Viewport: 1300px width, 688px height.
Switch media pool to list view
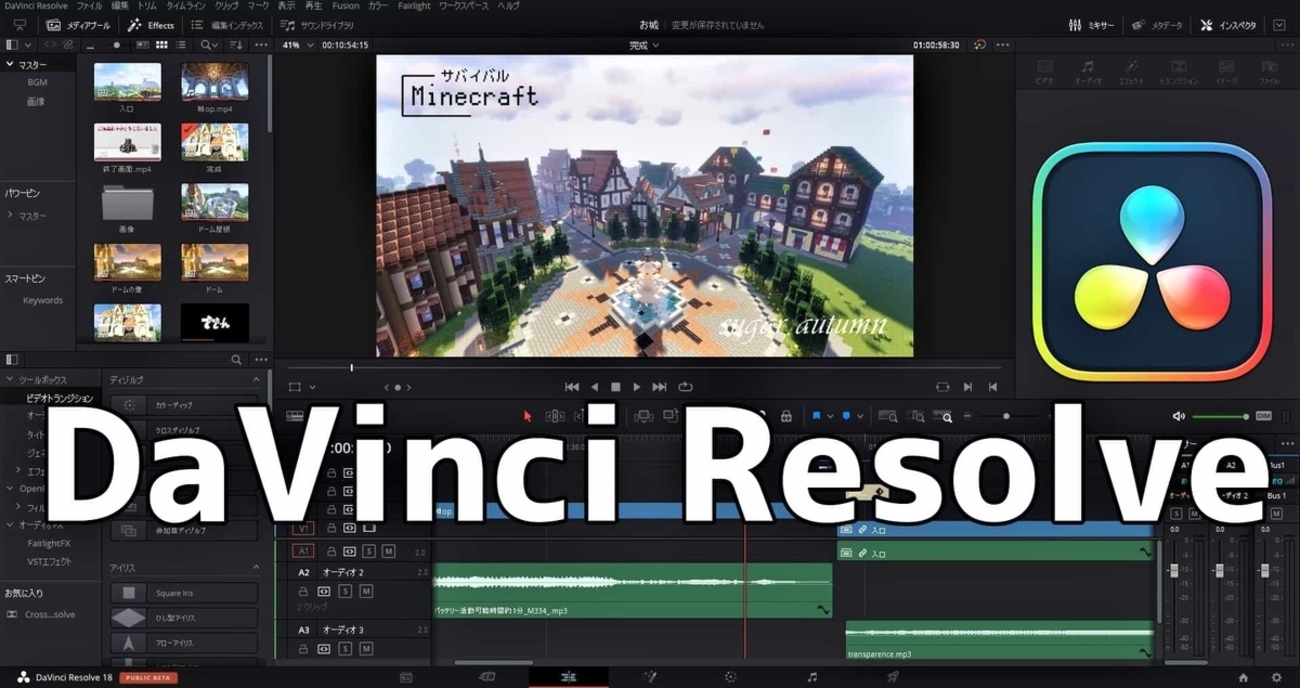coord(181,45)
